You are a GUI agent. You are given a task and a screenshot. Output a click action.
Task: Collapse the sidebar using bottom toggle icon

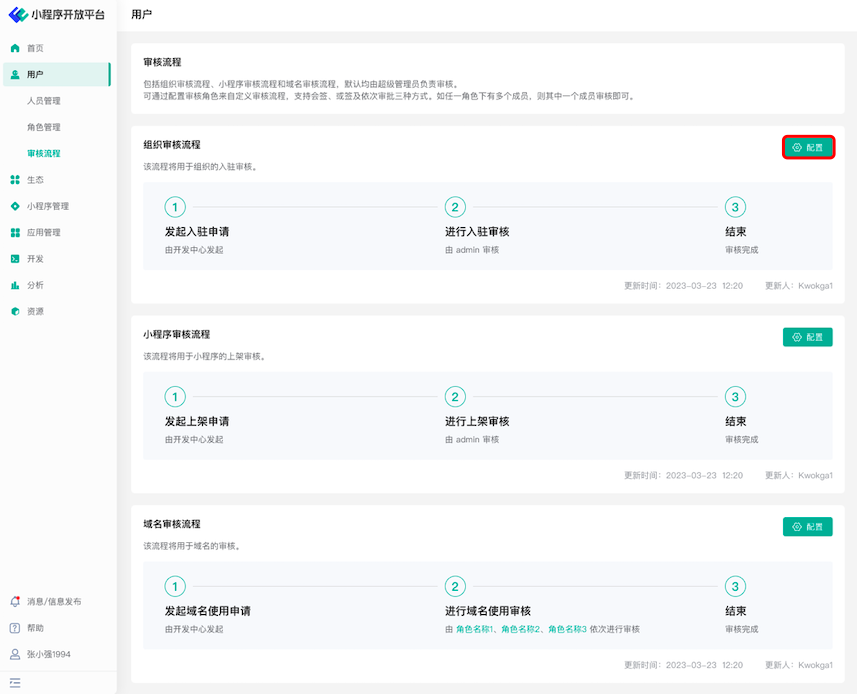[15, 682]
